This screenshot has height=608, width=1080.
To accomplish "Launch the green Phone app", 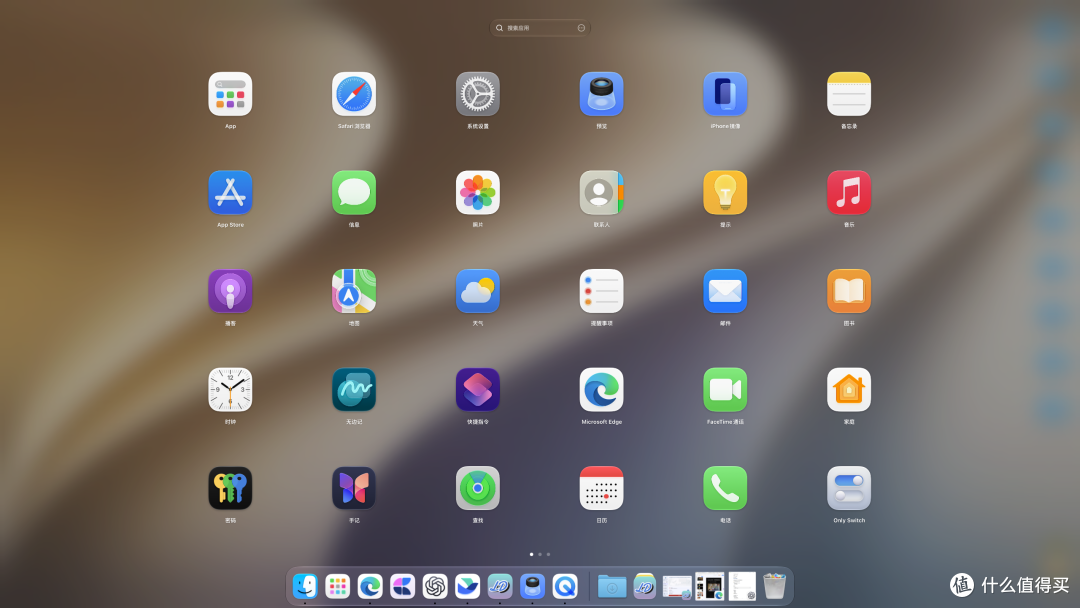I will tap(725, 488).
